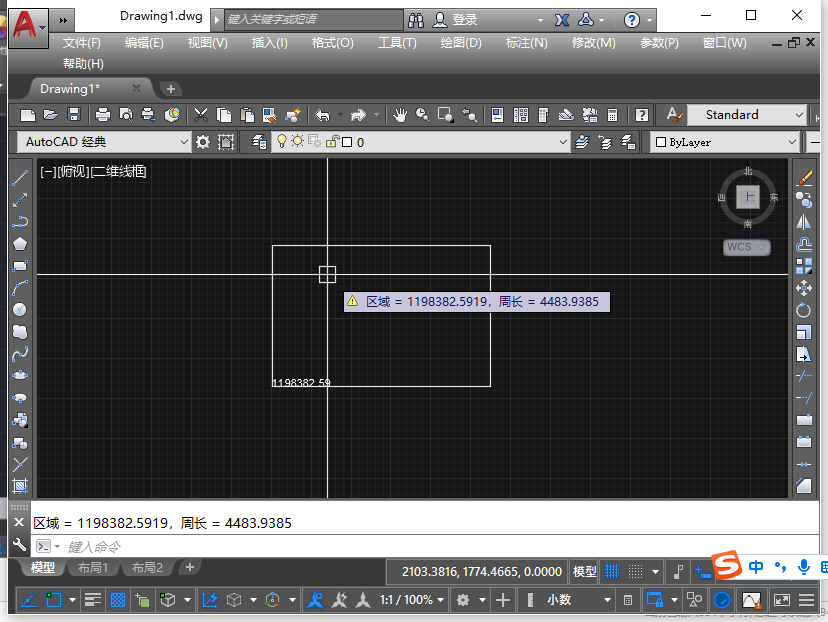Select the Line drawing tool
Viewport: 828px width, 622px height.
click(x=20, y=177)
